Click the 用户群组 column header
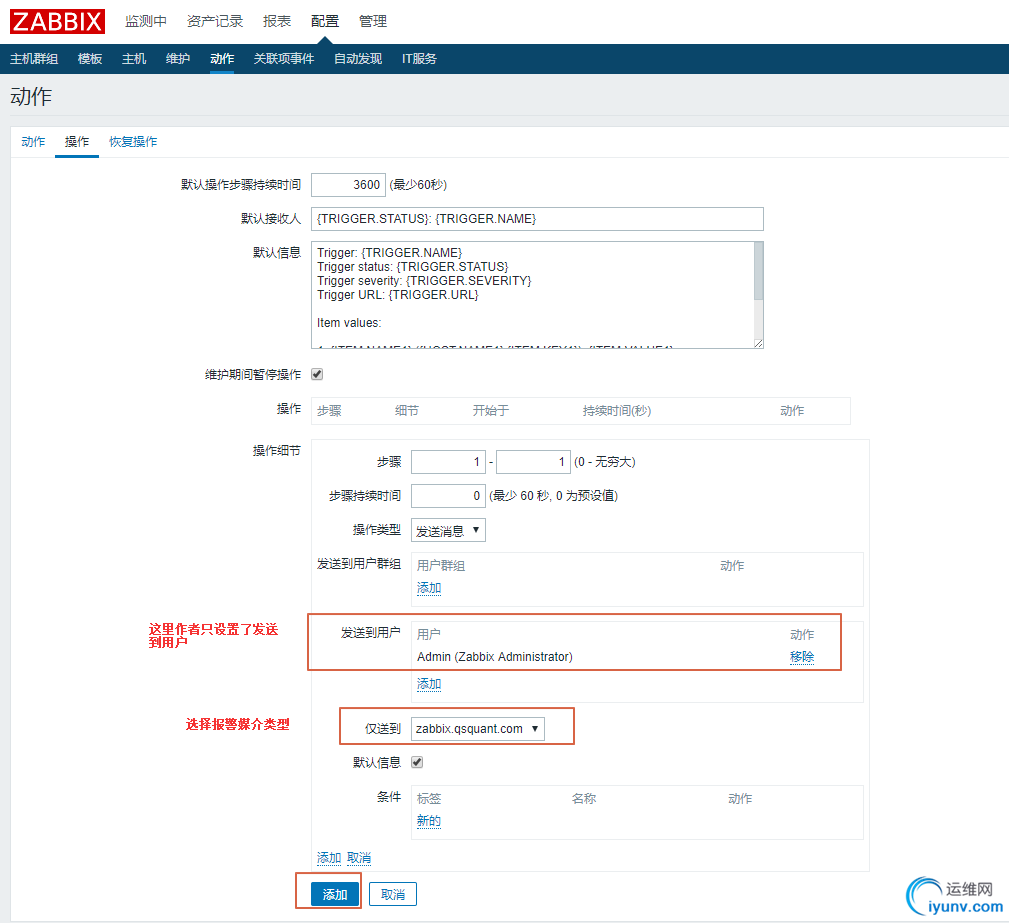The width and height of the screenshot is (1009, 923). pyautogui.click(x=441, y=566)
